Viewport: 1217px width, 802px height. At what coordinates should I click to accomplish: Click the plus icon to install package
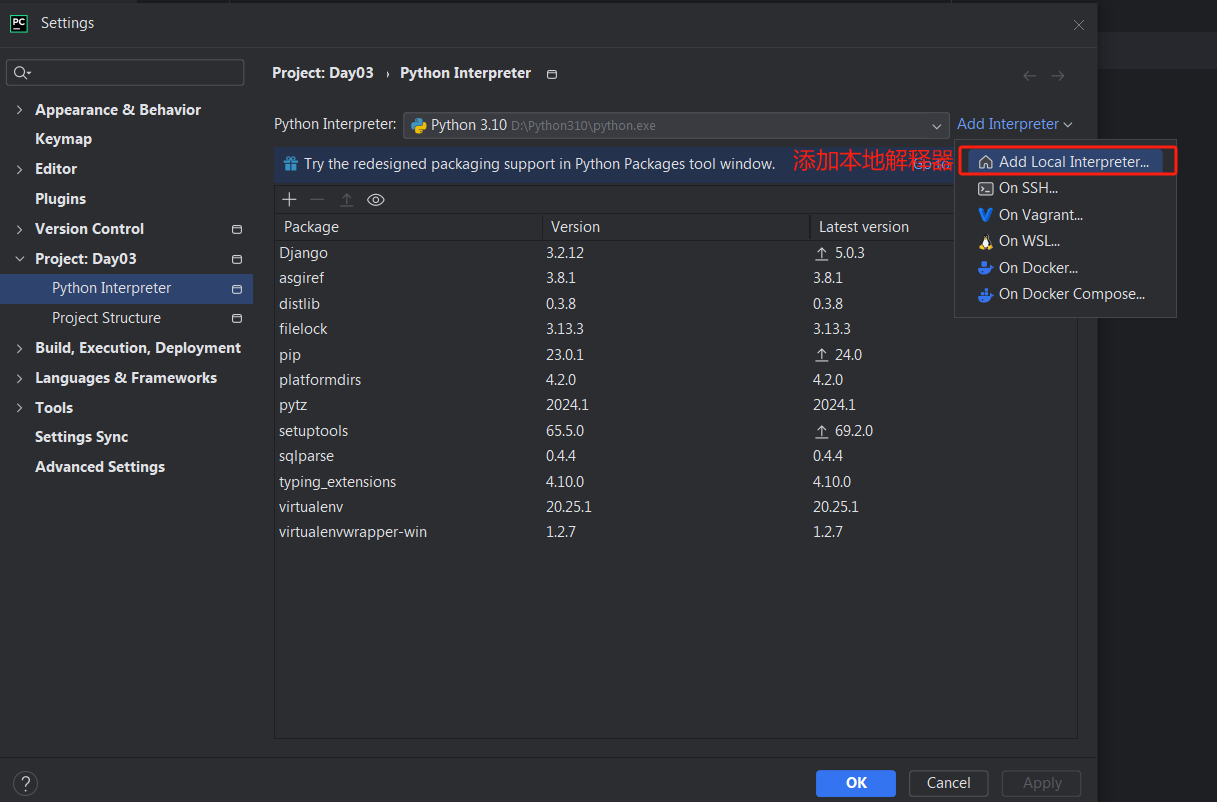point(290,200)
